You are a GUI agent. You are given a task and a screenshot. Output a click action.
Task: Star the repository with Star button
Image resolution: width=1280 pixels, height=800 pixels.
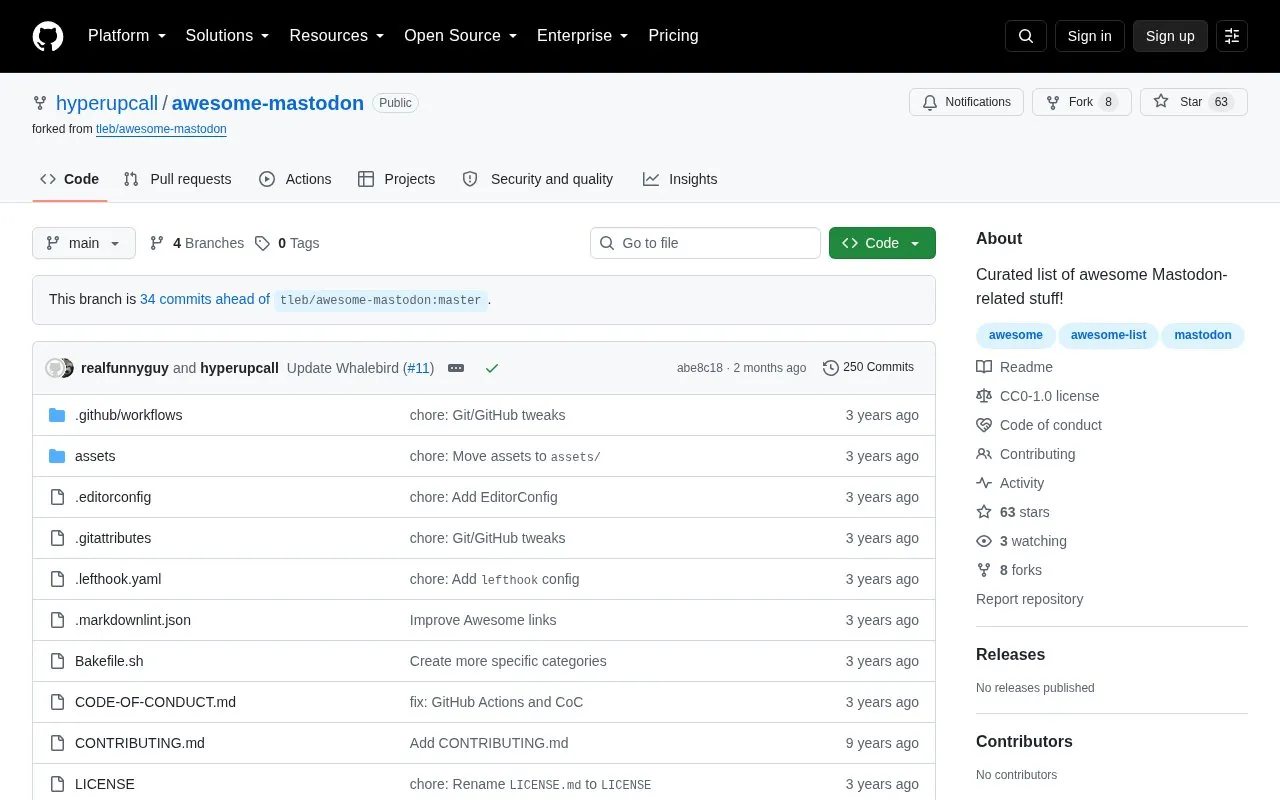click(x=1194, y=102)
